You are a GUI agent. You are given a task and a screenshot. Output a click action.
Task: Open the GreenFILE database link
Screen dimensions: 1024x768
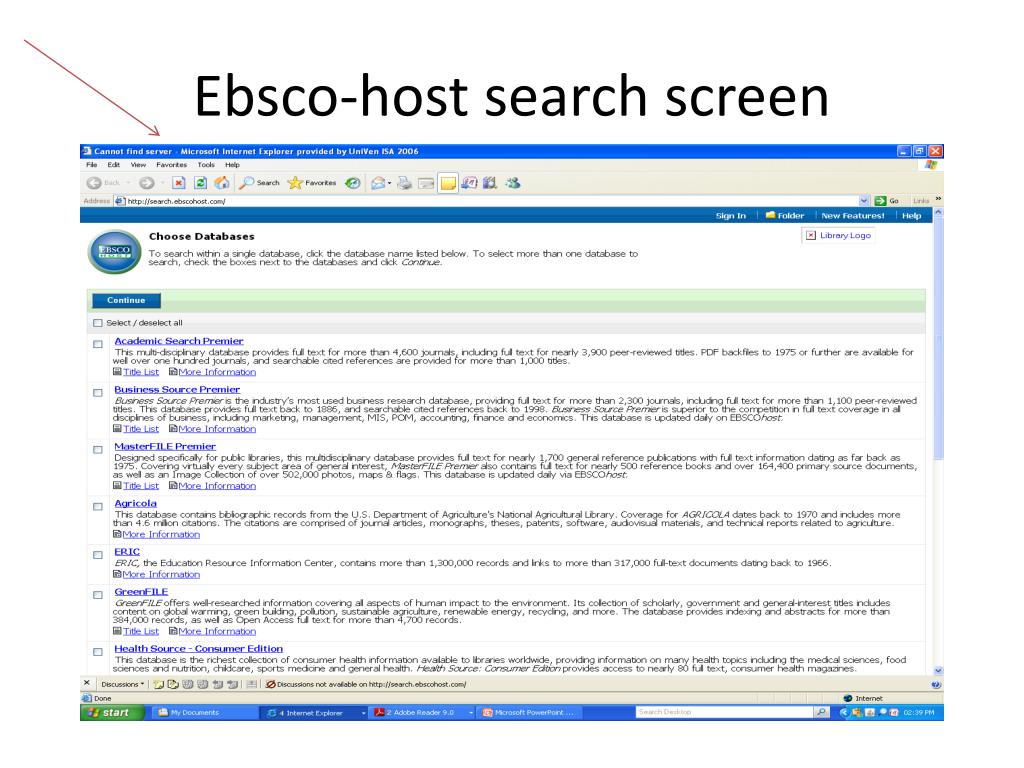tap(141, 592)
